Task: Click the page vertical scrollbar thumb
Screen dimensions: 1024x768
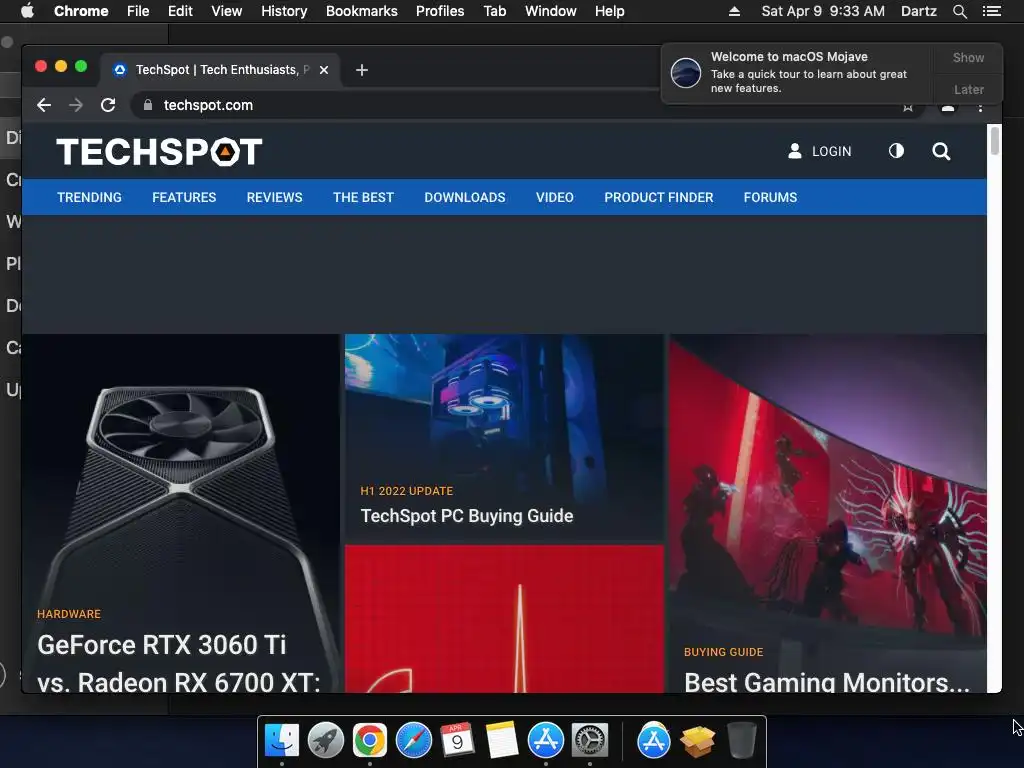Action: (x=995, y=140)
